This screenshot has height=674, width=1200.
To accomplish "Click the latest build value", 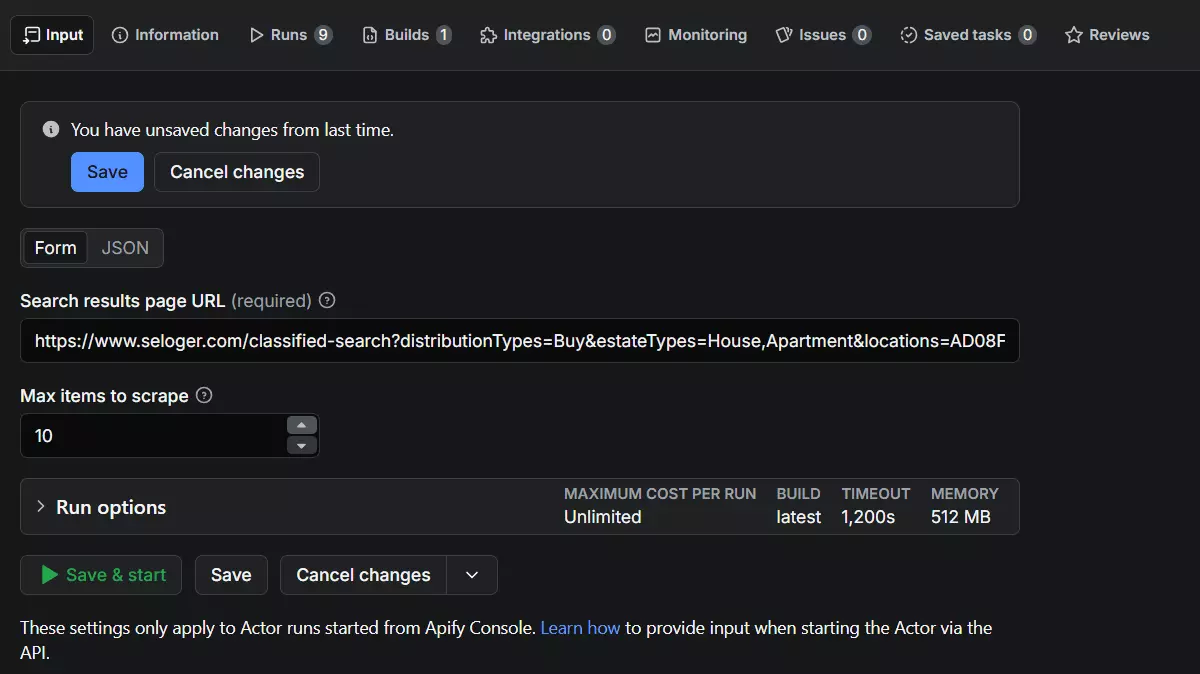I will click(x=798, y=517).
